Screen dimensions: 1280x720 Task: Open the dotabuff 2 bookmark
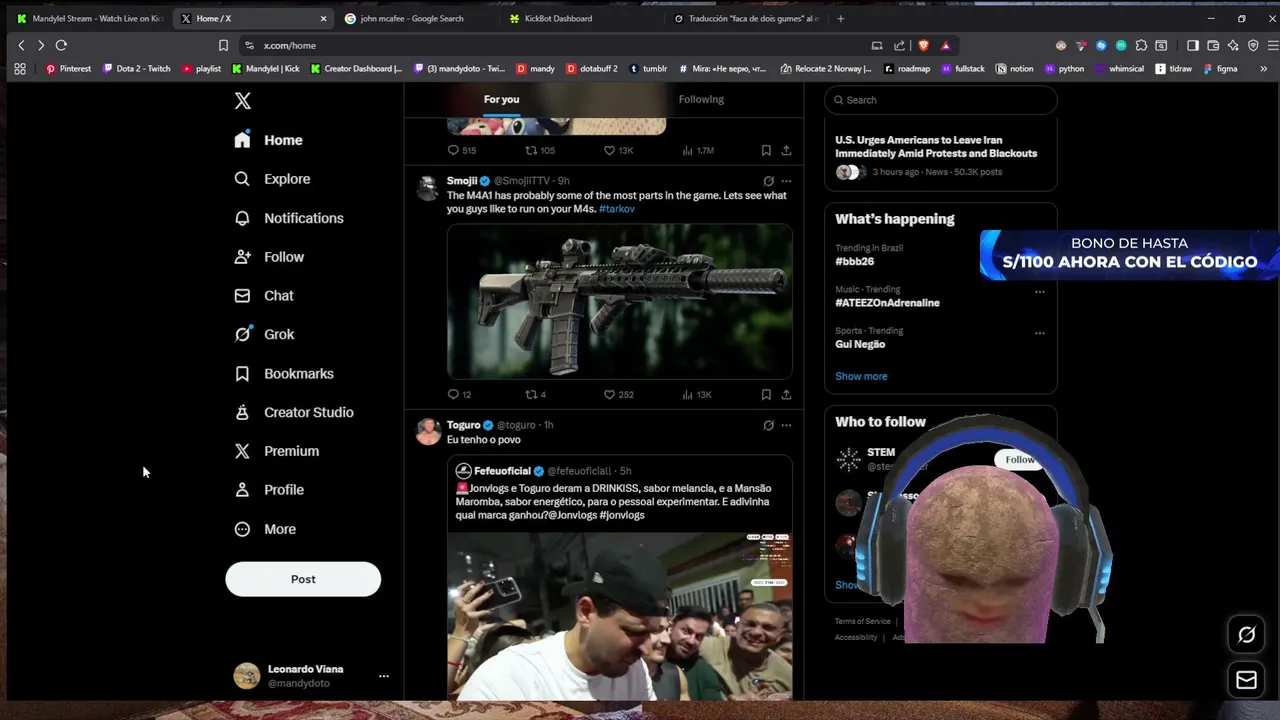pyautogui.click(x=592, y=69)
